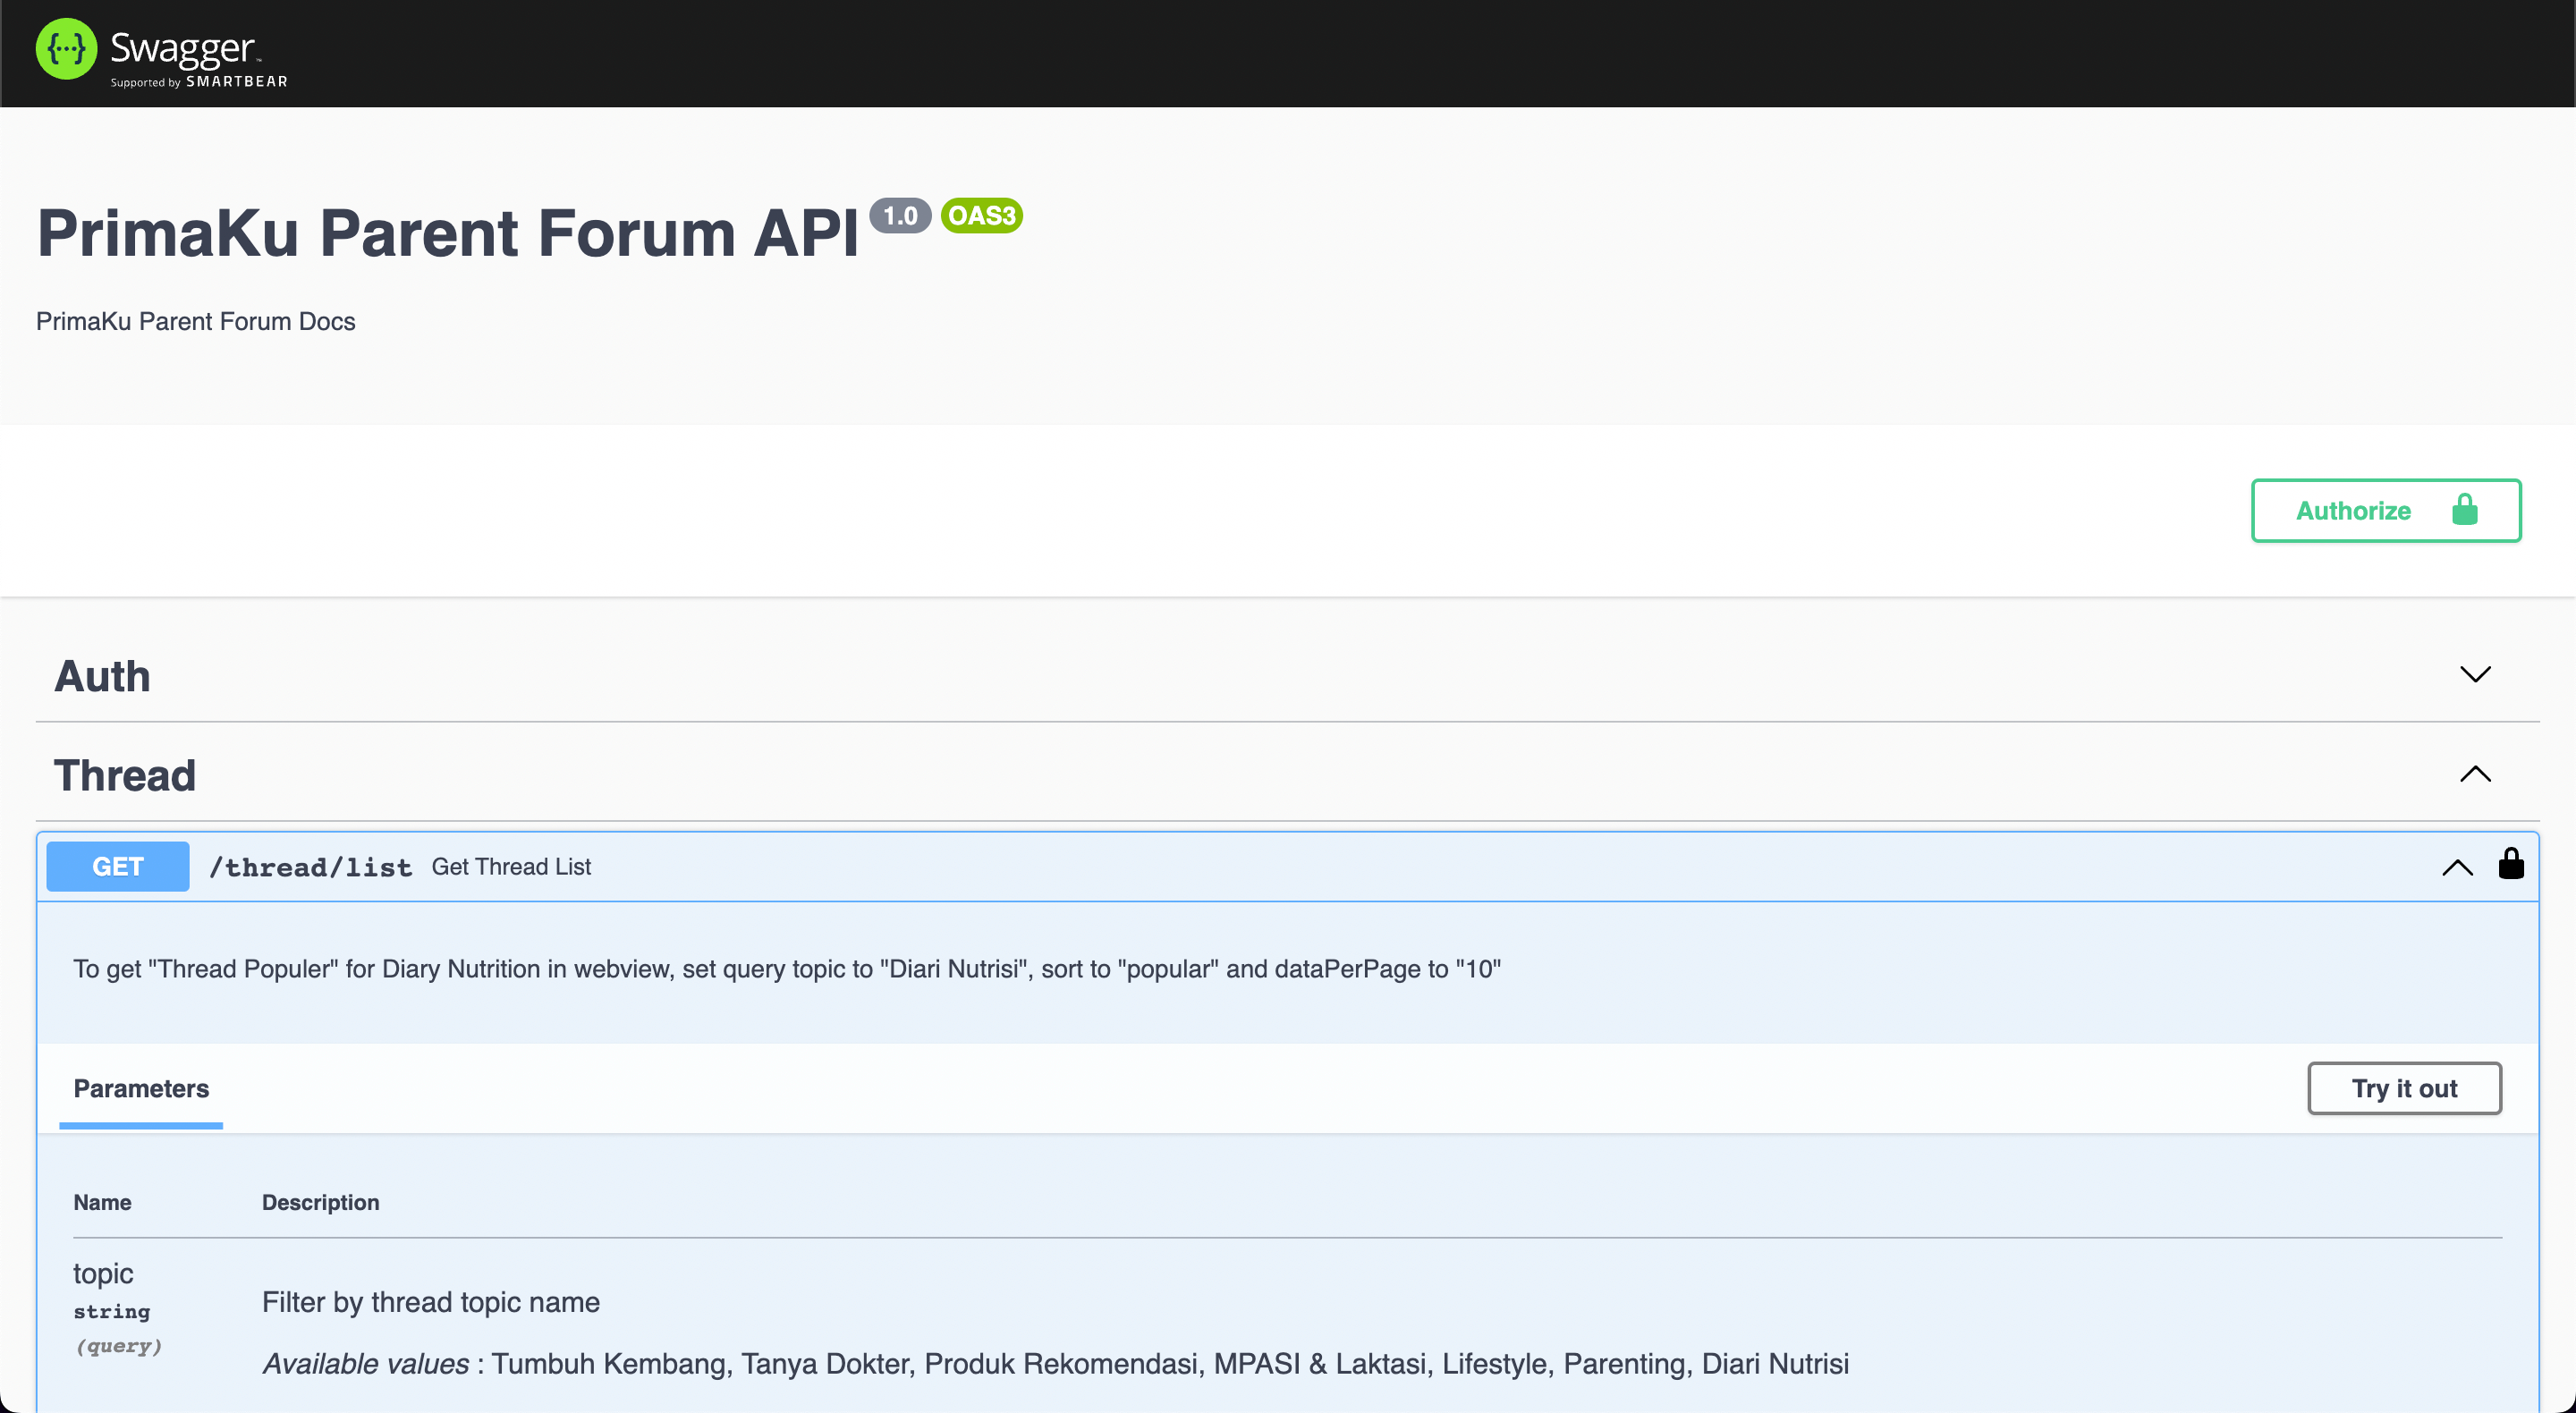
Task: Expand the Auth section chevron
Action: point(2474,674)
